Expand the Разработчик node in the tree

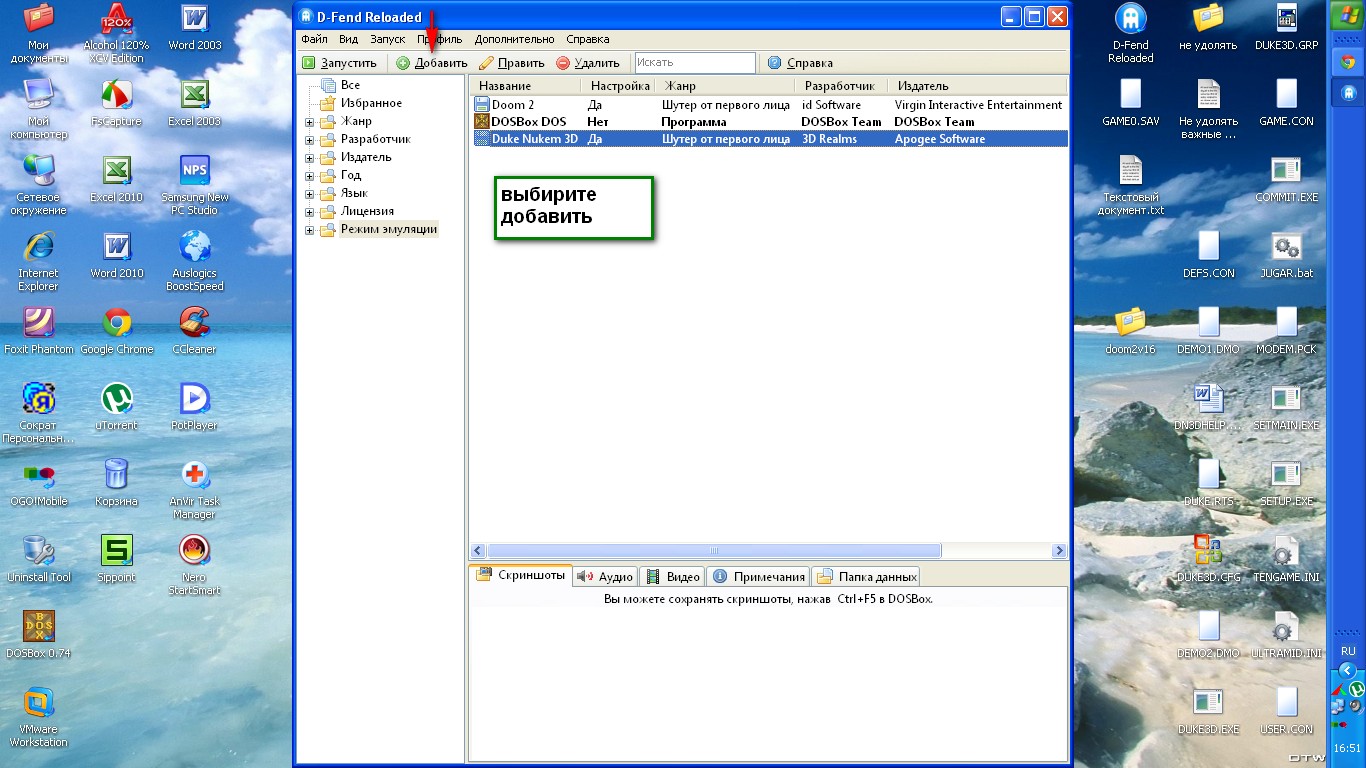pyautogui.click(x=310, y=140)
